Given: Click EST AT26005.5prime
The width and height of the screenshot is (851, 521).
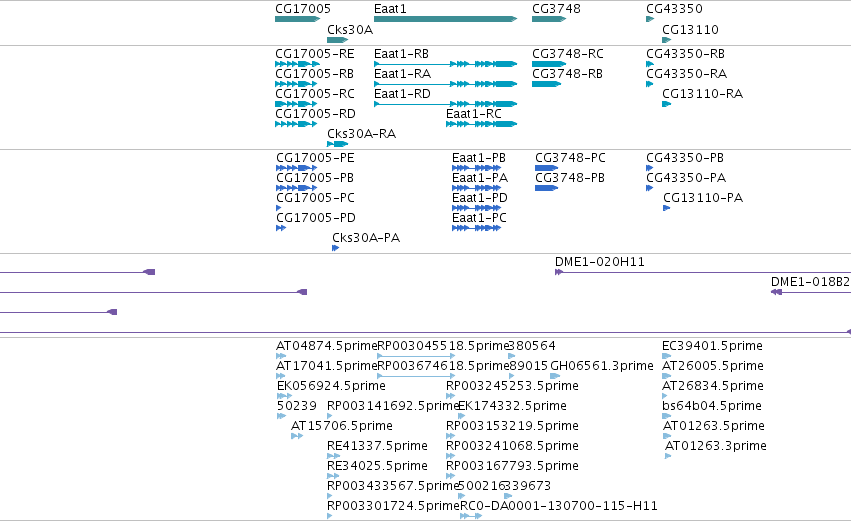Looking at the screenshot, I should (713, 366).
